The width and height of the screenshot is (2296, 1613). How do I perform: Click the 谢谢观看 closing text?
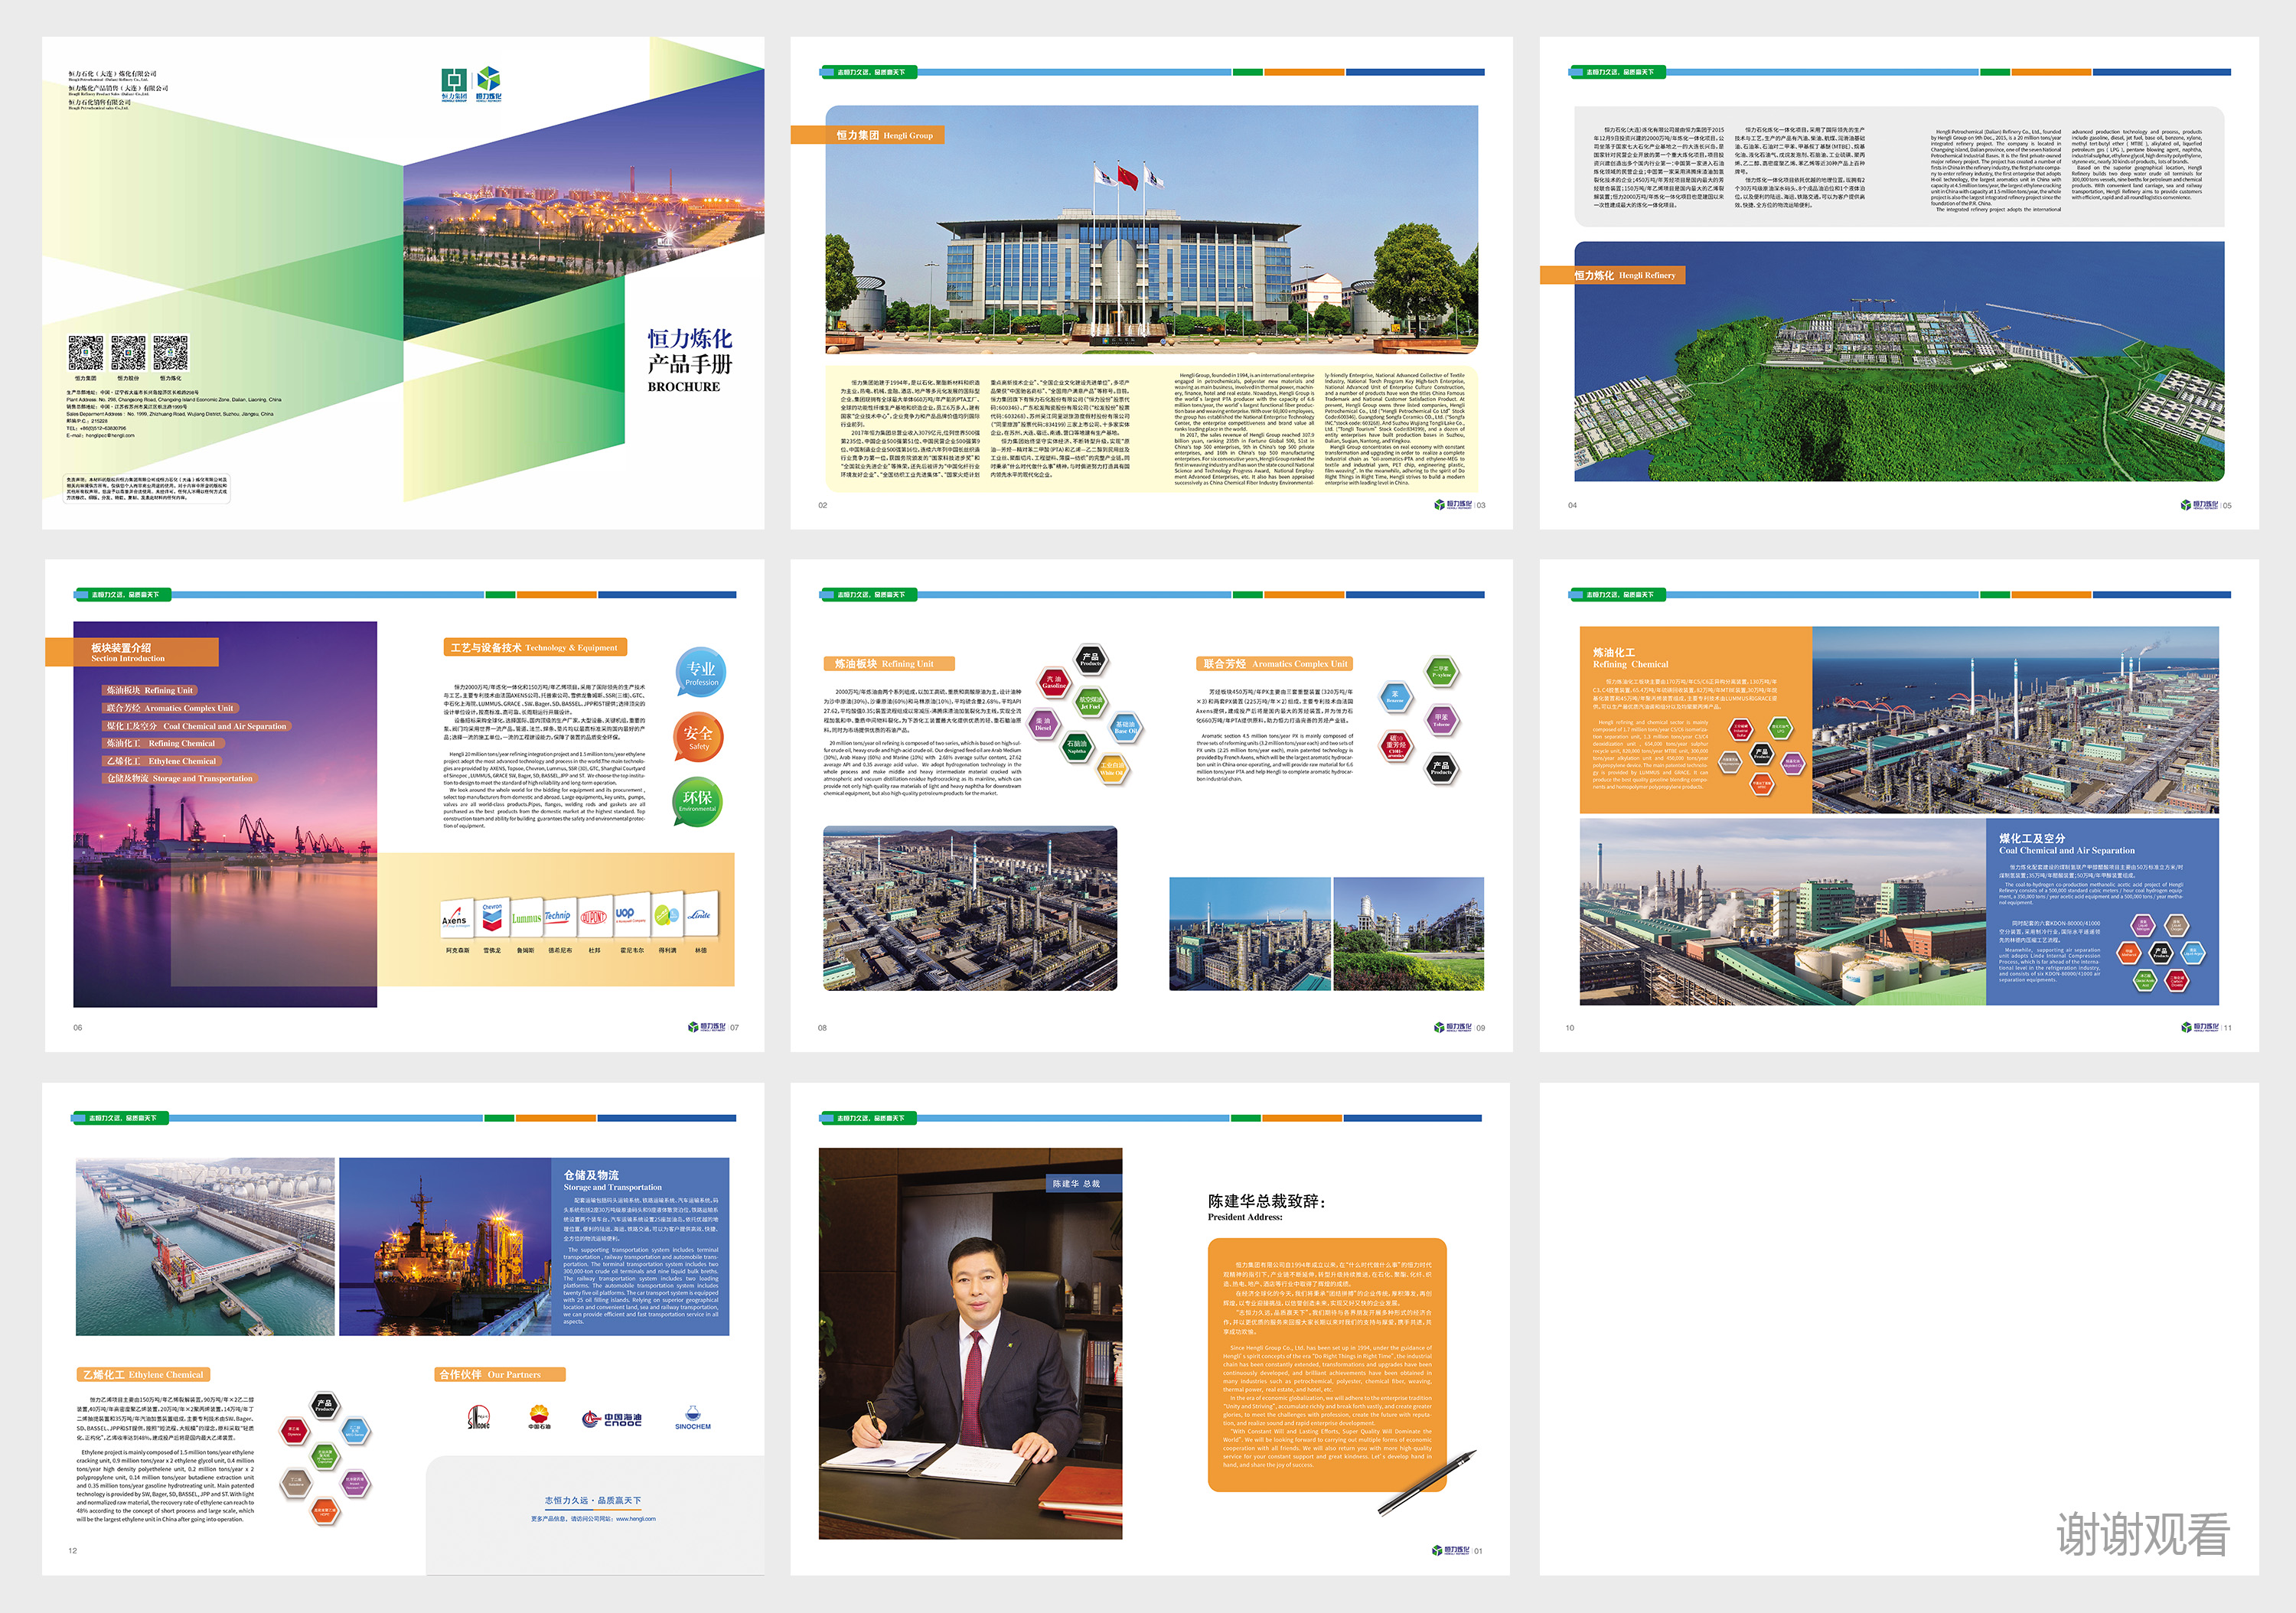[x=2142, y=1534]
